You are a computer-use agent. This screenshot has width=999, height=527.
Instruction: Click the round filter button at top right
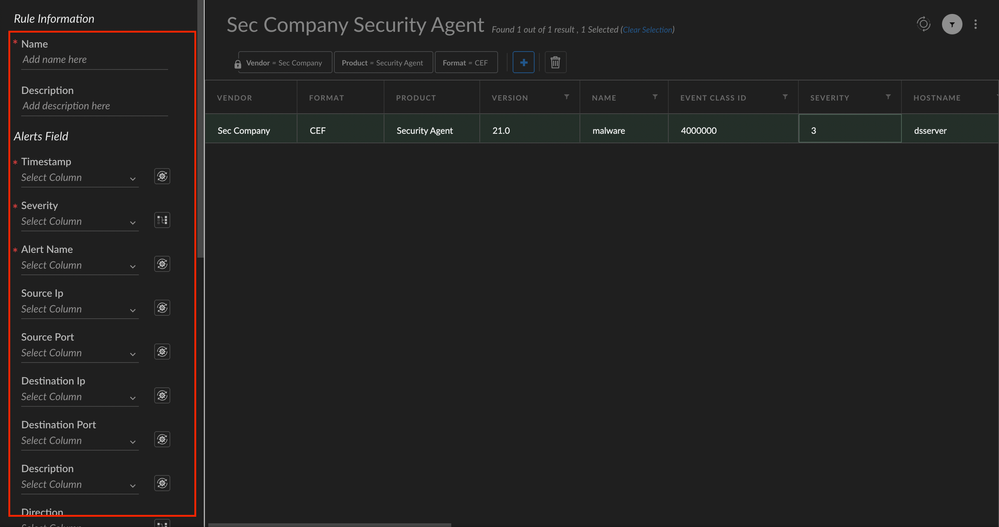(x=952, y=25)
